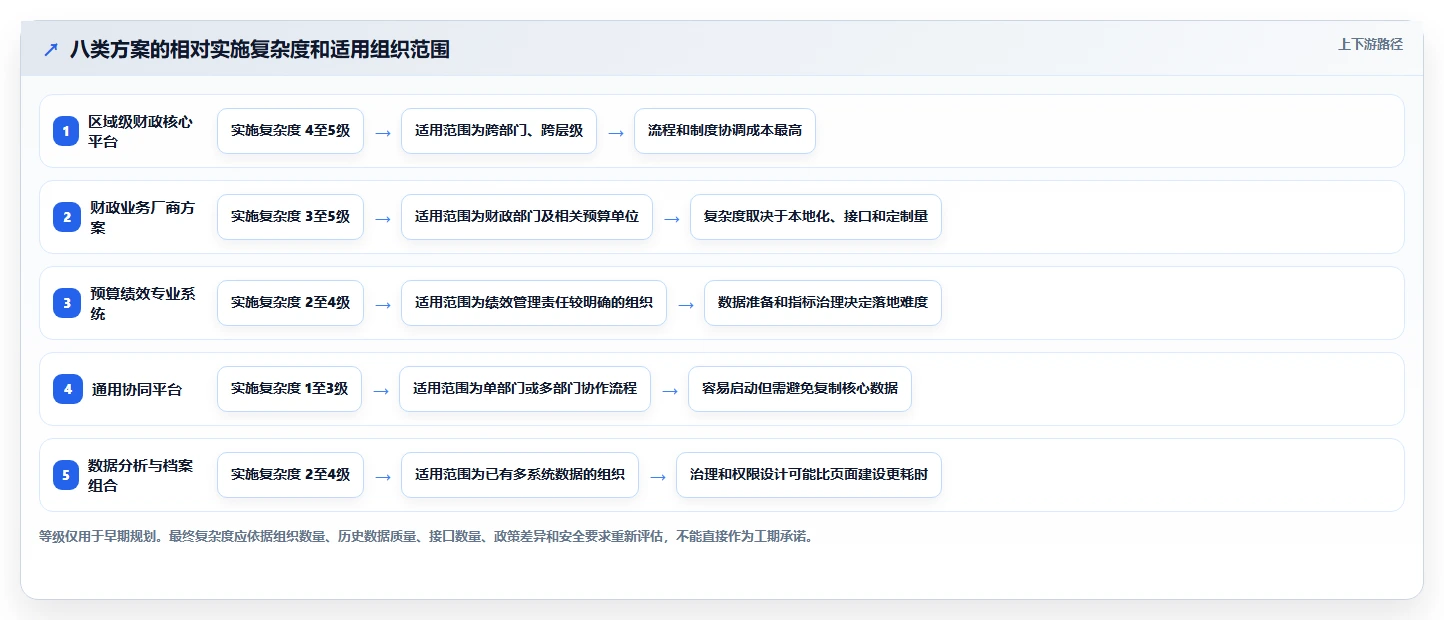Click the 实施复杂度 4至5级 box
This screenshot has height=620, width=1444.
pos(290,131)
